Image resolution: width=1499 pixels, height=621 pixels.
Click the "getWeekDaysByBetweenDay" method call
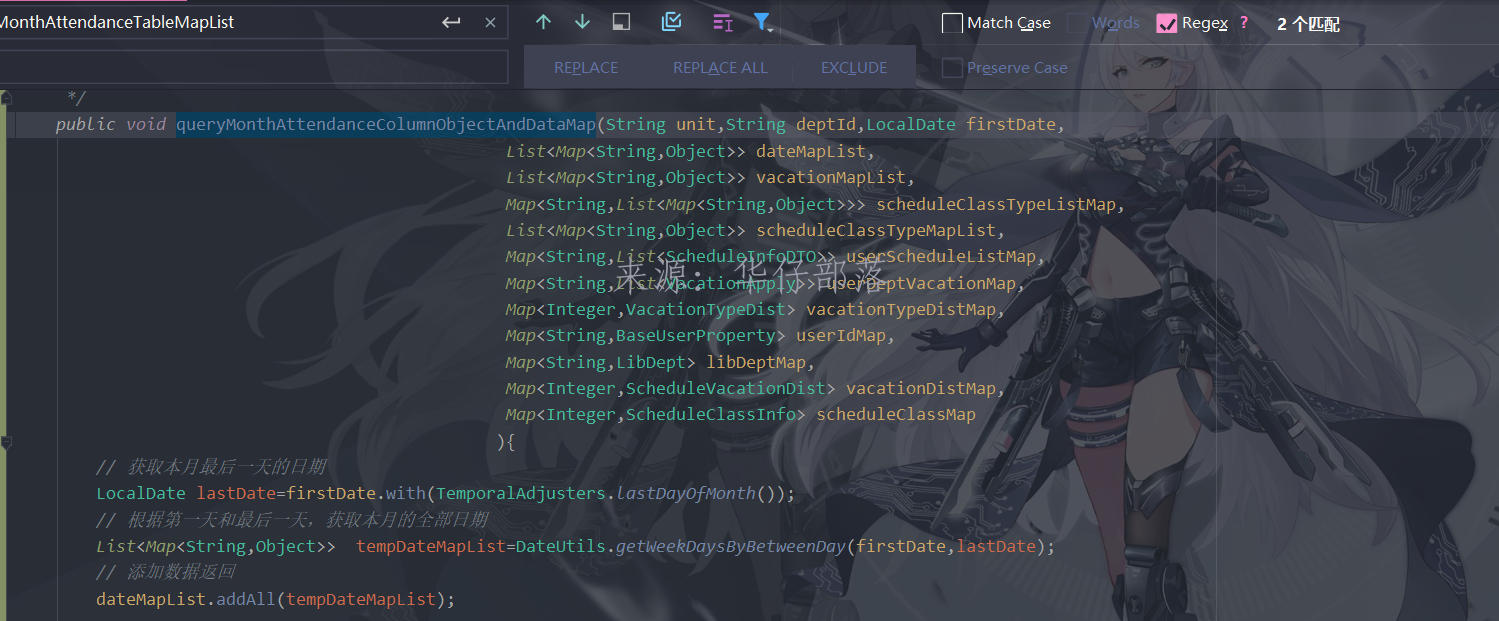731,546
